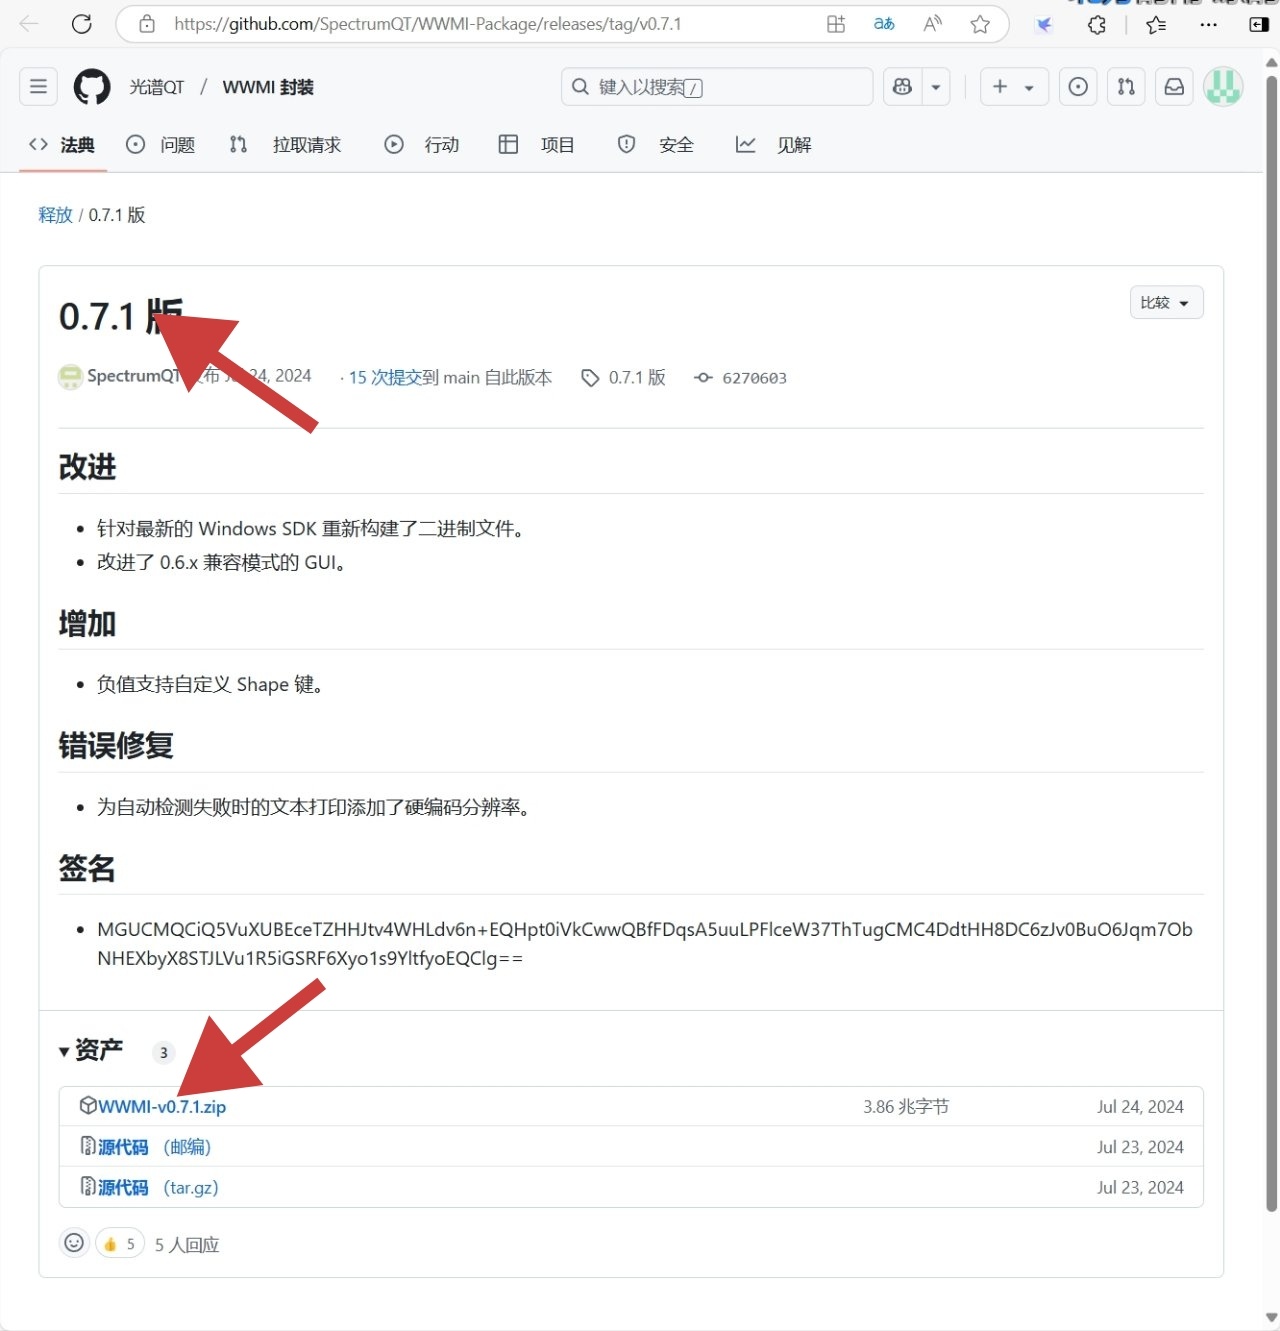Switch to the 行动 actions tab
The width and height of the screenshot is (1280, 1331).
422,145
